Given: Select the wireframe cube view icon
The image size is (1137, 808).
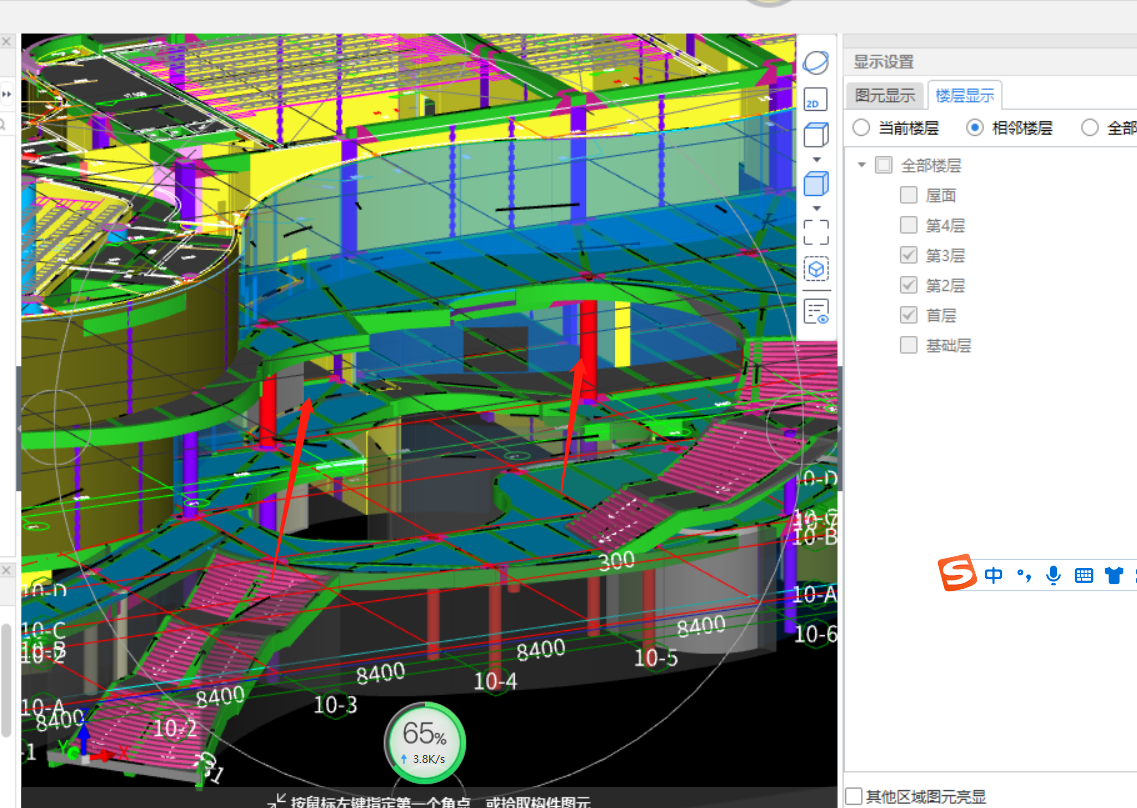Looking at the screenshot, I should tap(816, 135).
